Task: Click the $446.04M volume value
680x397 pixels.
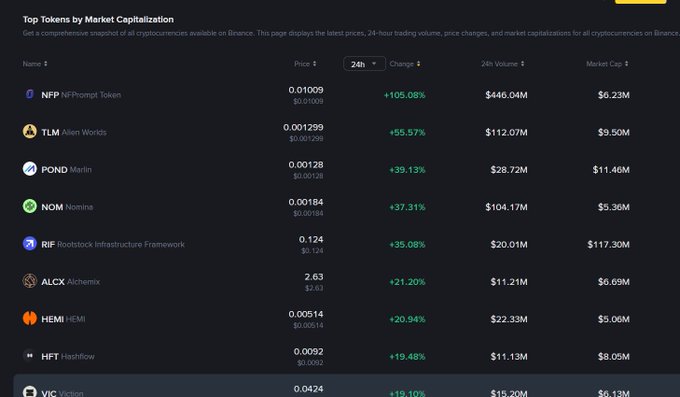Action: (506, 95)
